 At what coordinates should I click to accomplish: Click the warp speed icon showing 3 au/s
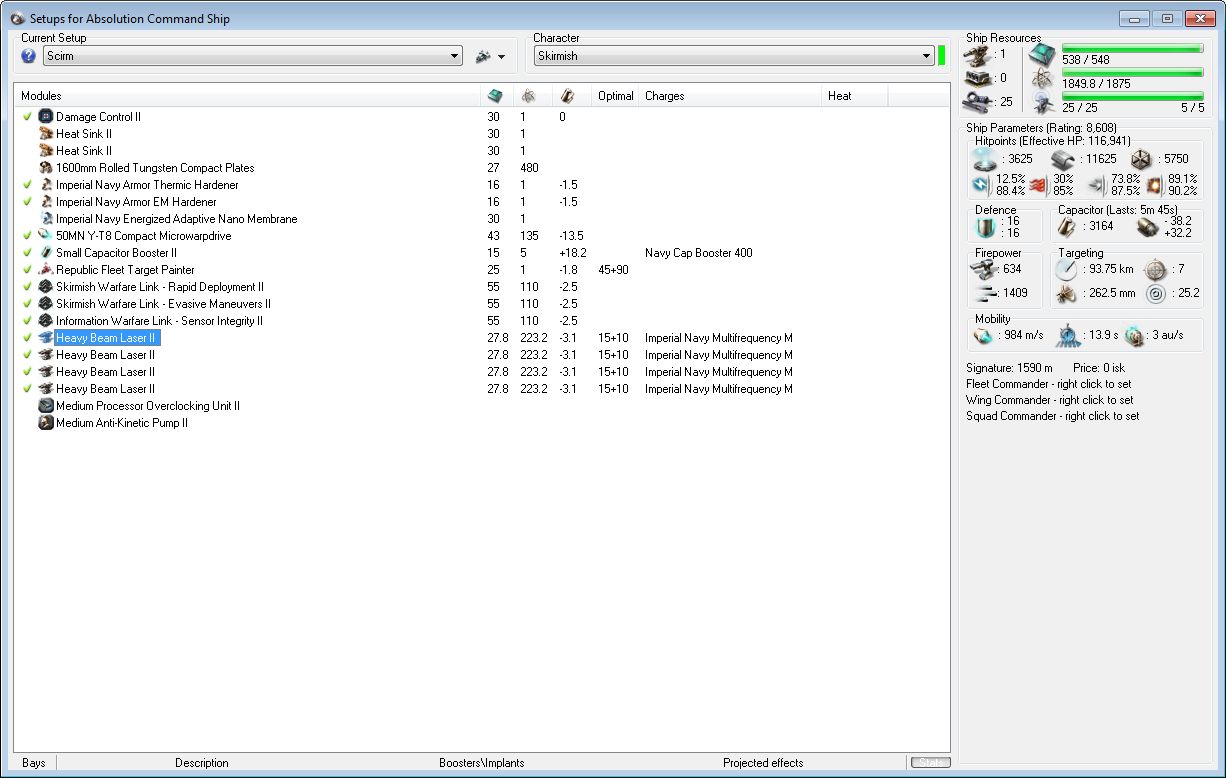pyautogui.click(x=1133, y=335)
